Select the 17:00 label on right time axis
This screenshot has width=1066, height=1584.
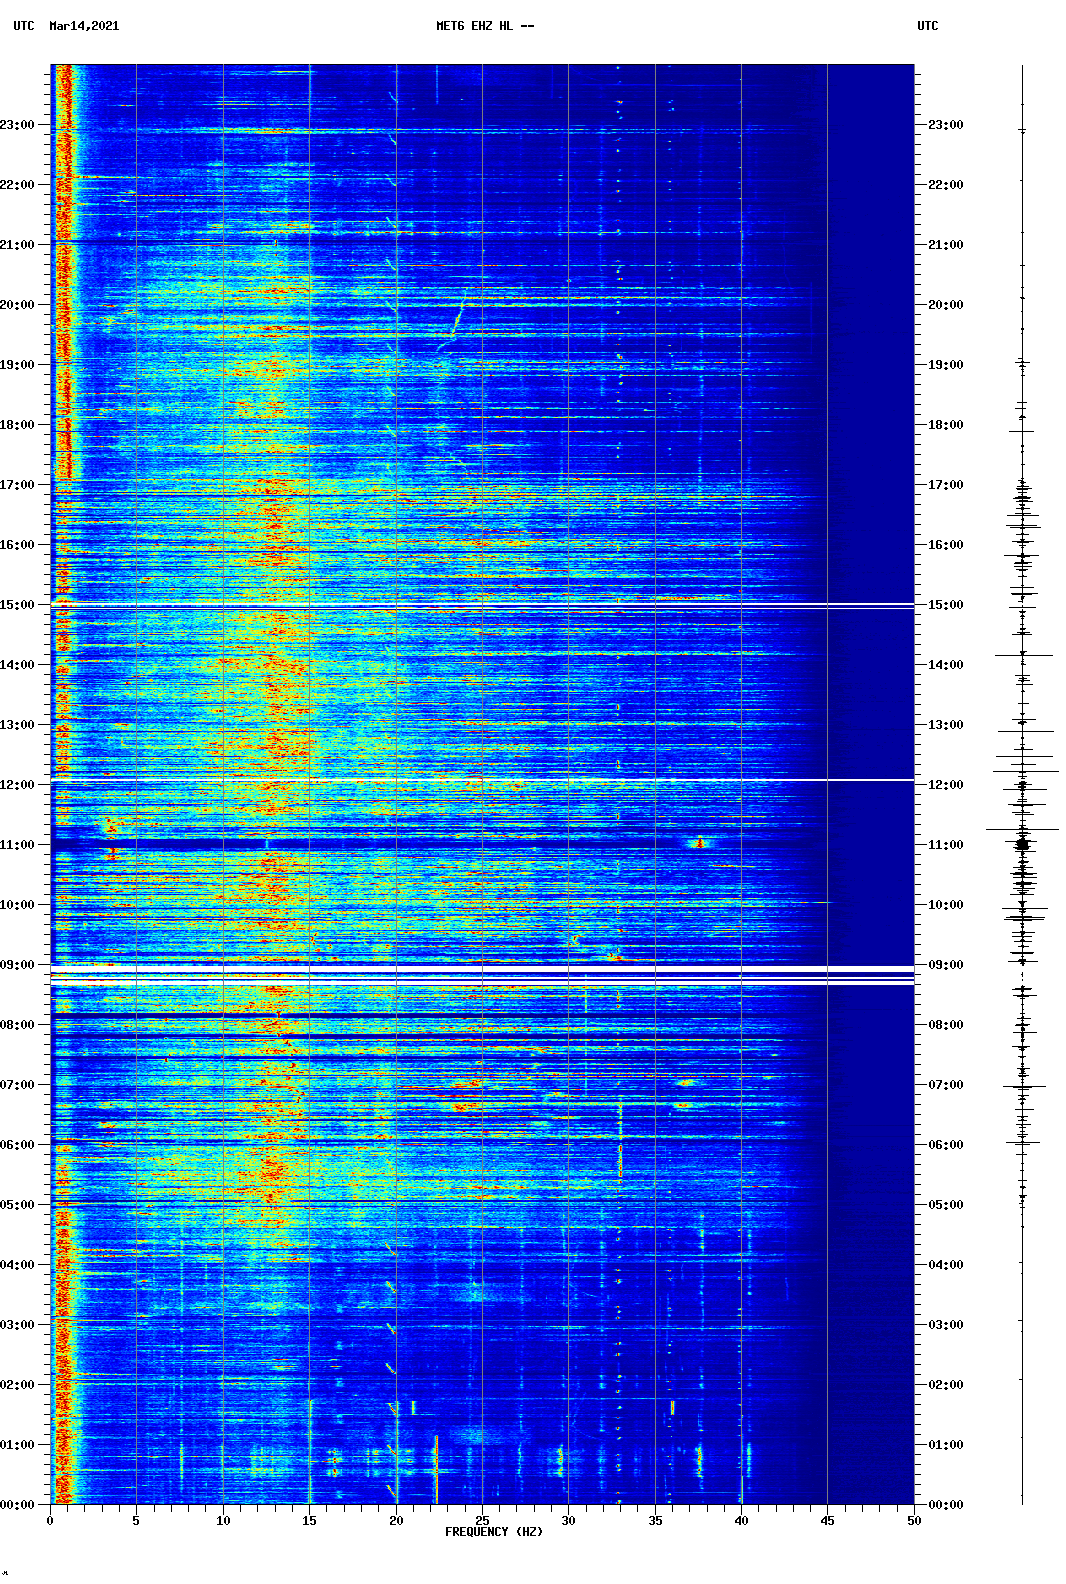(x=945, y=485)
